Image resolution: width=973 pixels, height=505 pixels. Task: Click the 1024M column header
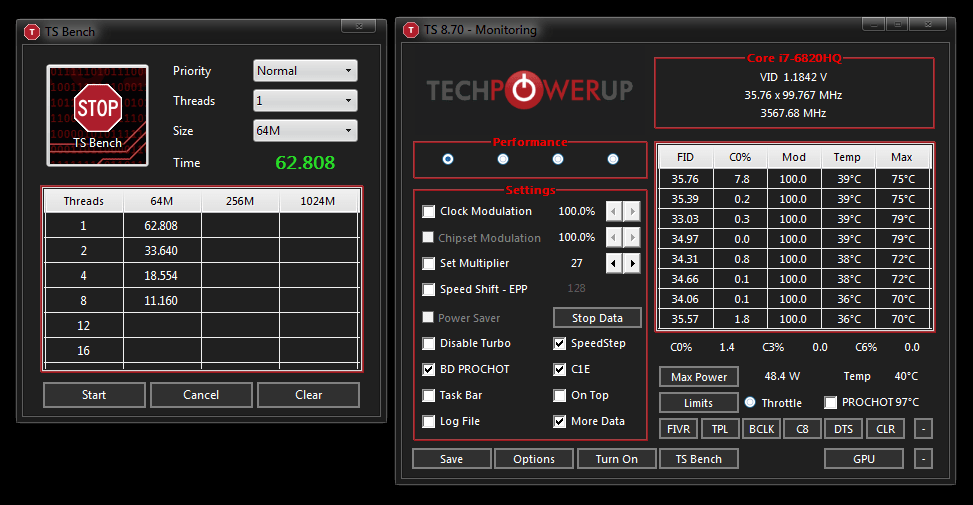click(x=318, y=201)
